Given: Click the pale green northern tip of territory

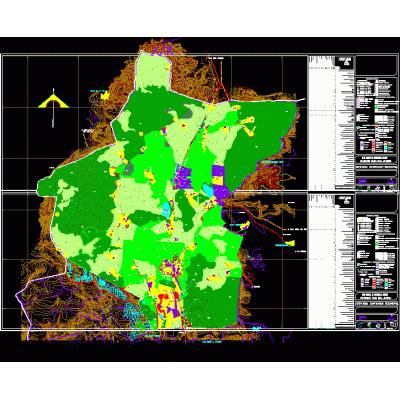Looking at the screenshot, I should pos(154,71).
